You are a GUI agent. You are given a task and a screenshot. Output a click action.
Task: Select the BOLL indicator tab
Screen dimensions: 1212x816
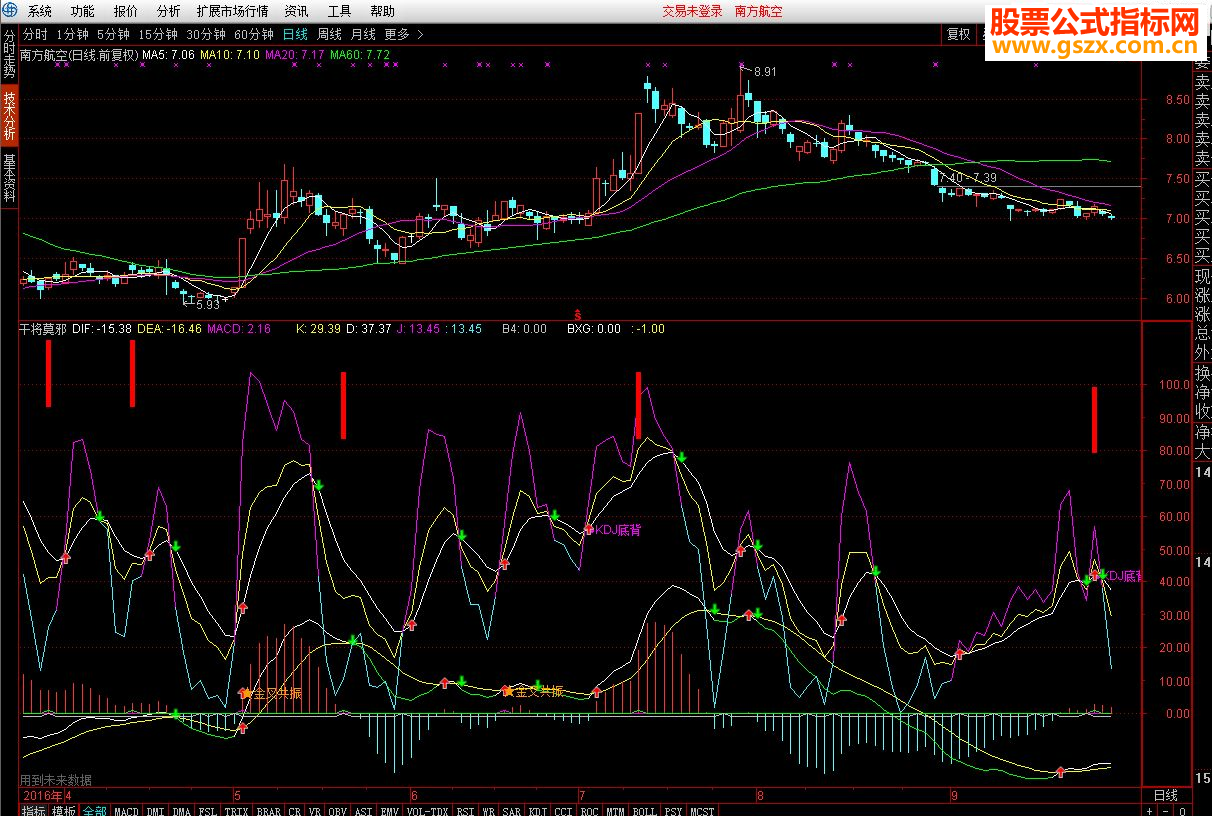[x=645, y=810]
